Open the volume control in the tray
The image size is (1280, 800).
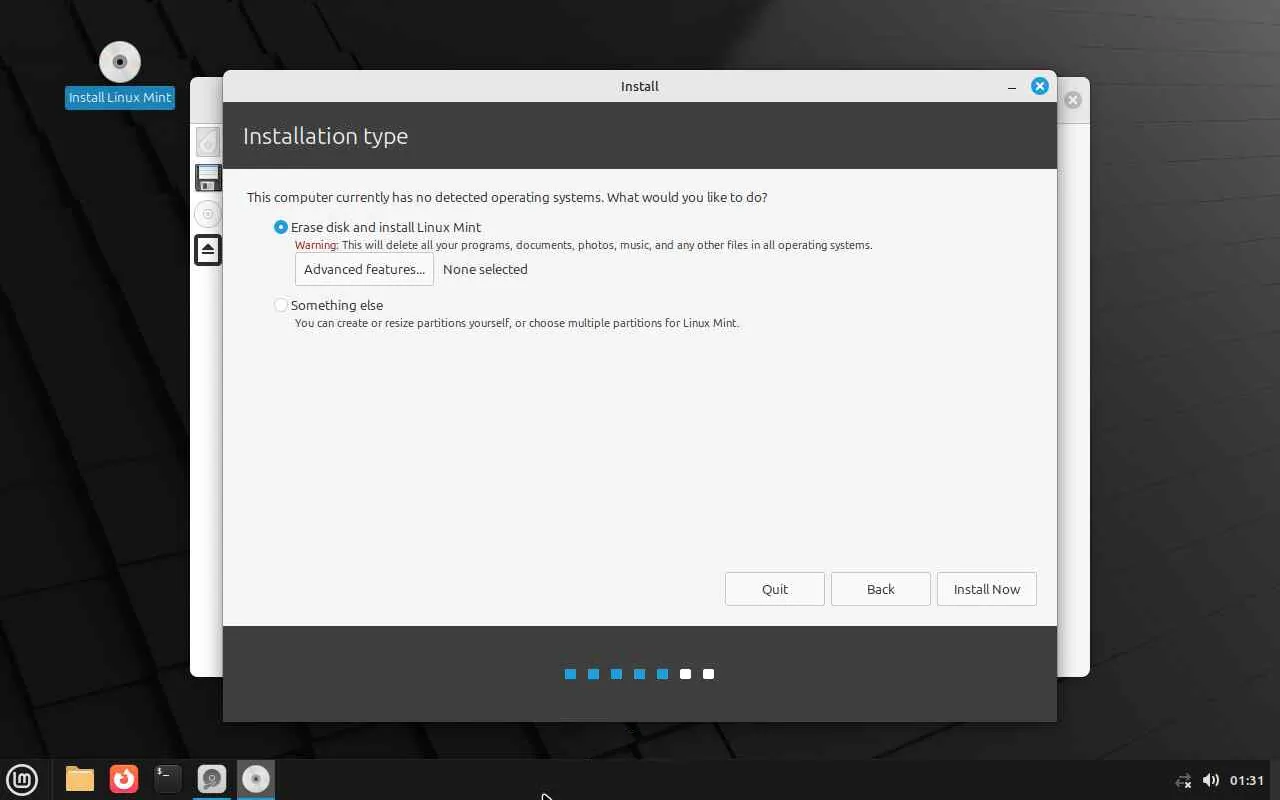pos(1210,780)
